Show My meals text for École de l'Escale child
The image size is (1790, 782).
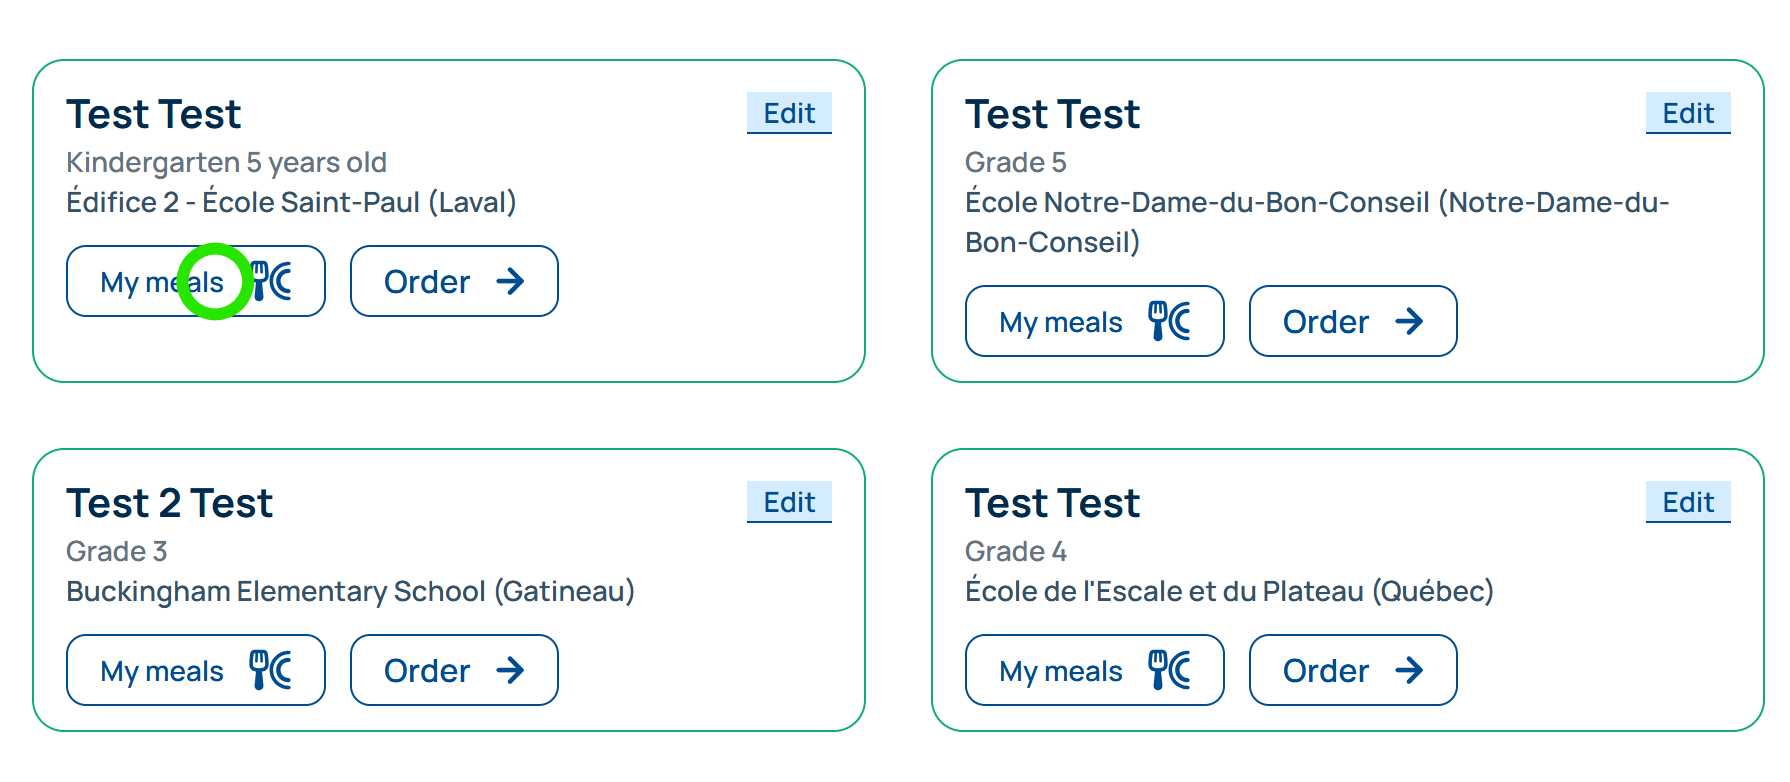tap(1060, 671)
